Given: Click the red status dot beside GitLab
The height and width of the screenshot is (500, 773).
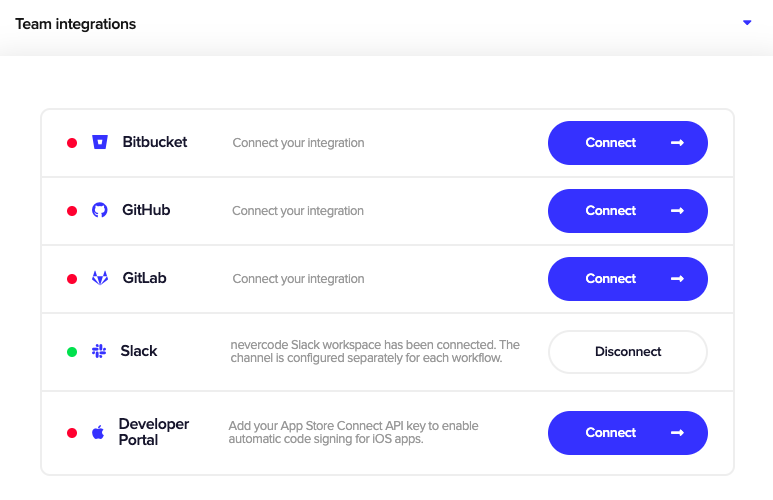Looking at the screenshot, I should [72, 279].
